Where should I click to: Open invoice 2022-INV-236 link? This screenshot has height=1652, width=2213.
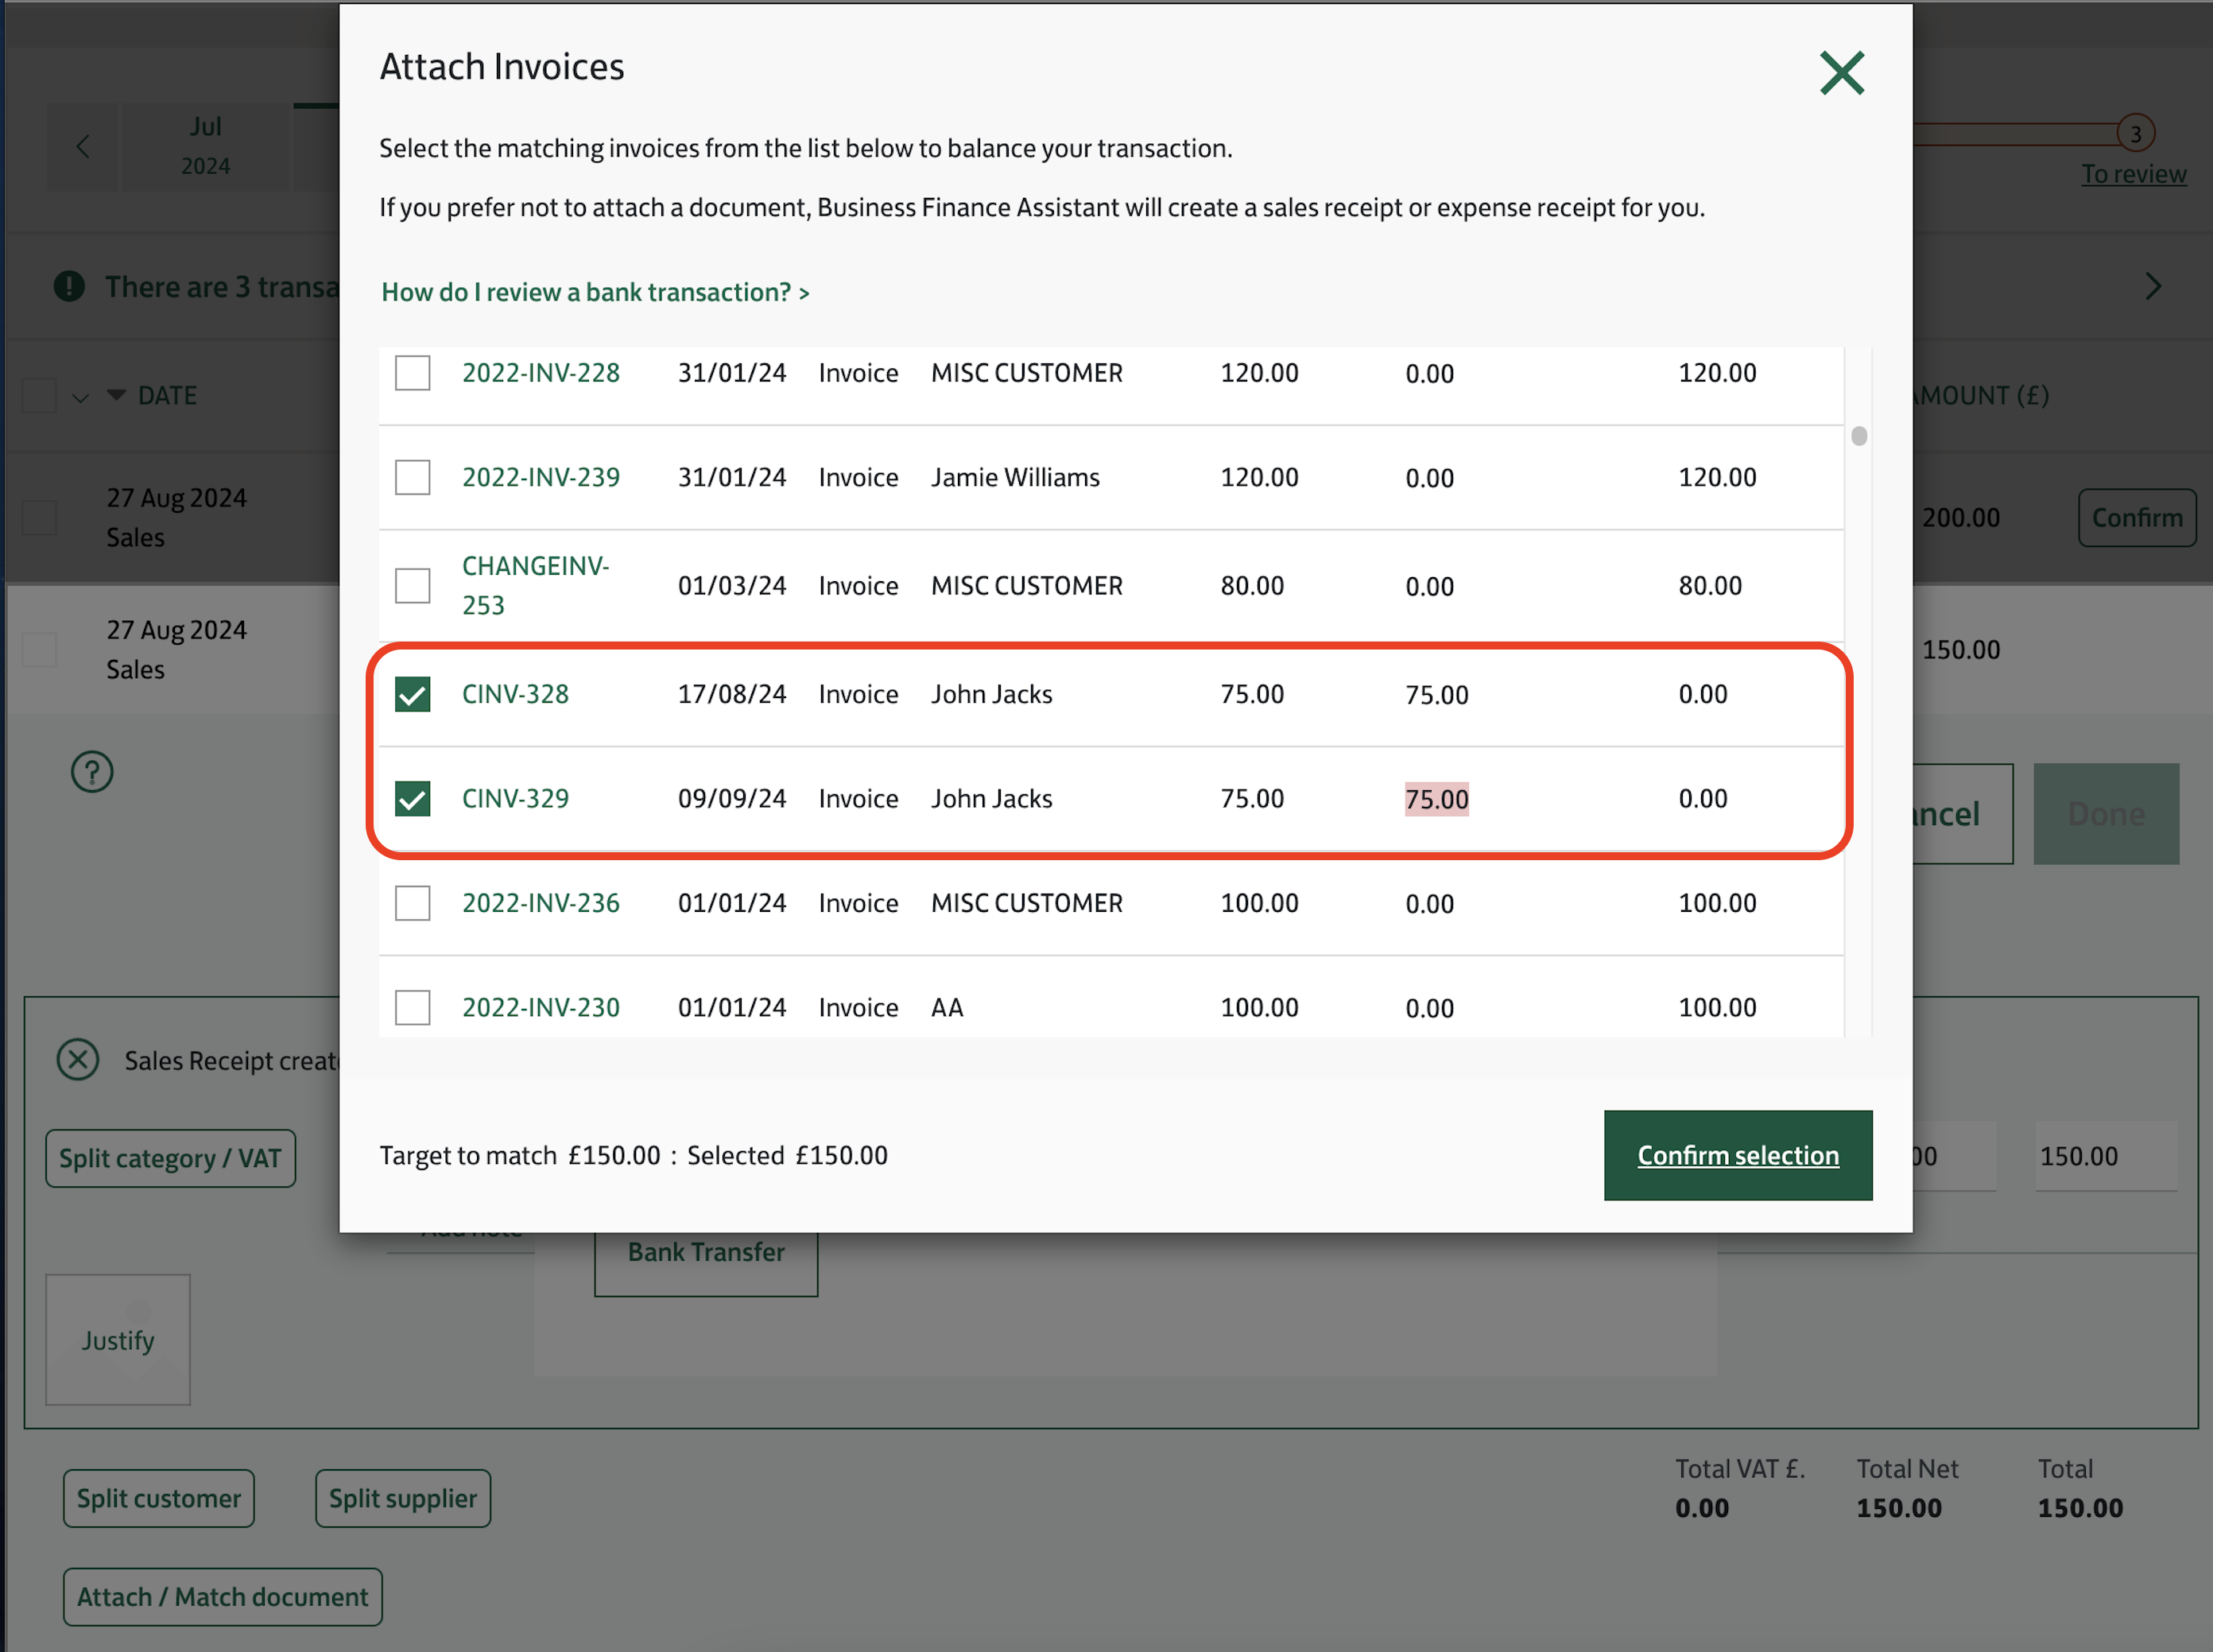click(x=541, y=903)
